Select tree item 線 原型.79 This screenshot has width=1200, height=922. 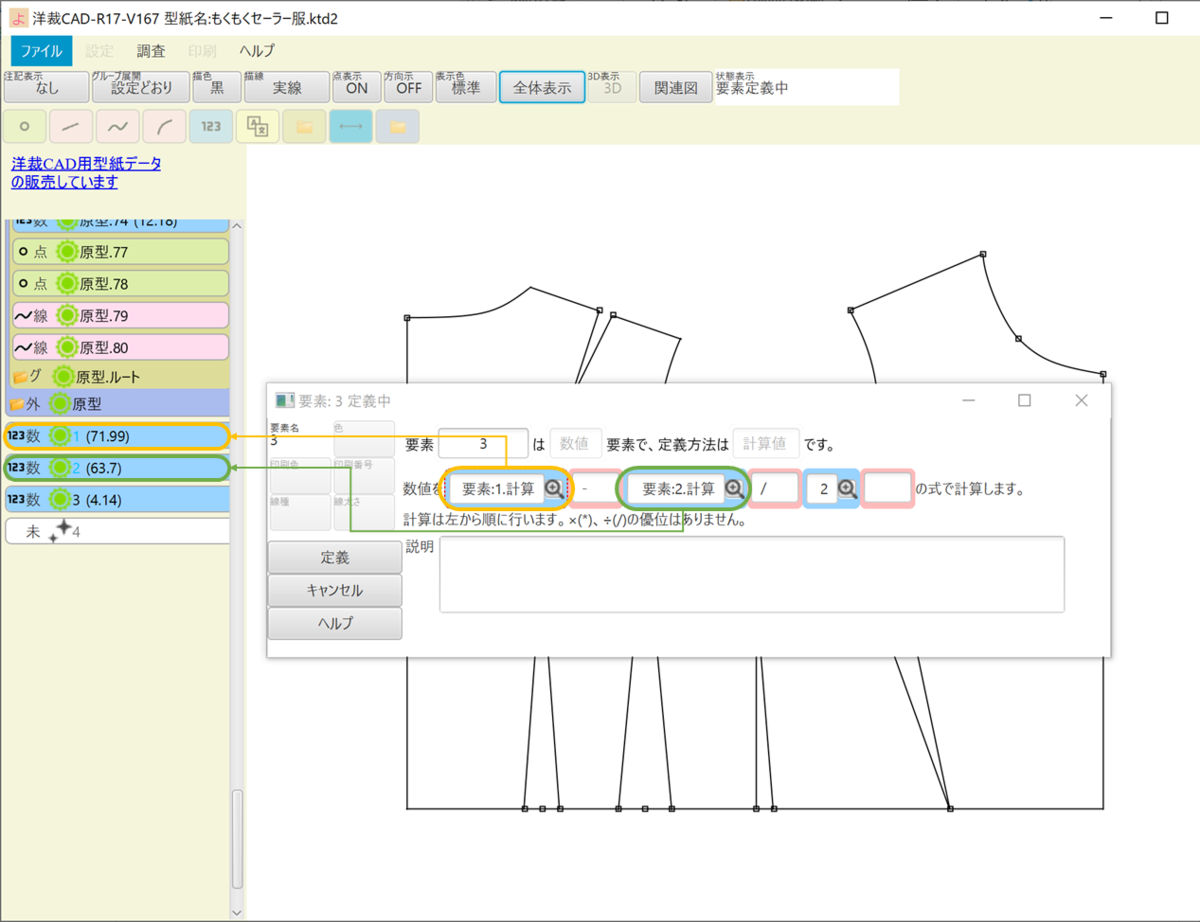pos(120,316)
